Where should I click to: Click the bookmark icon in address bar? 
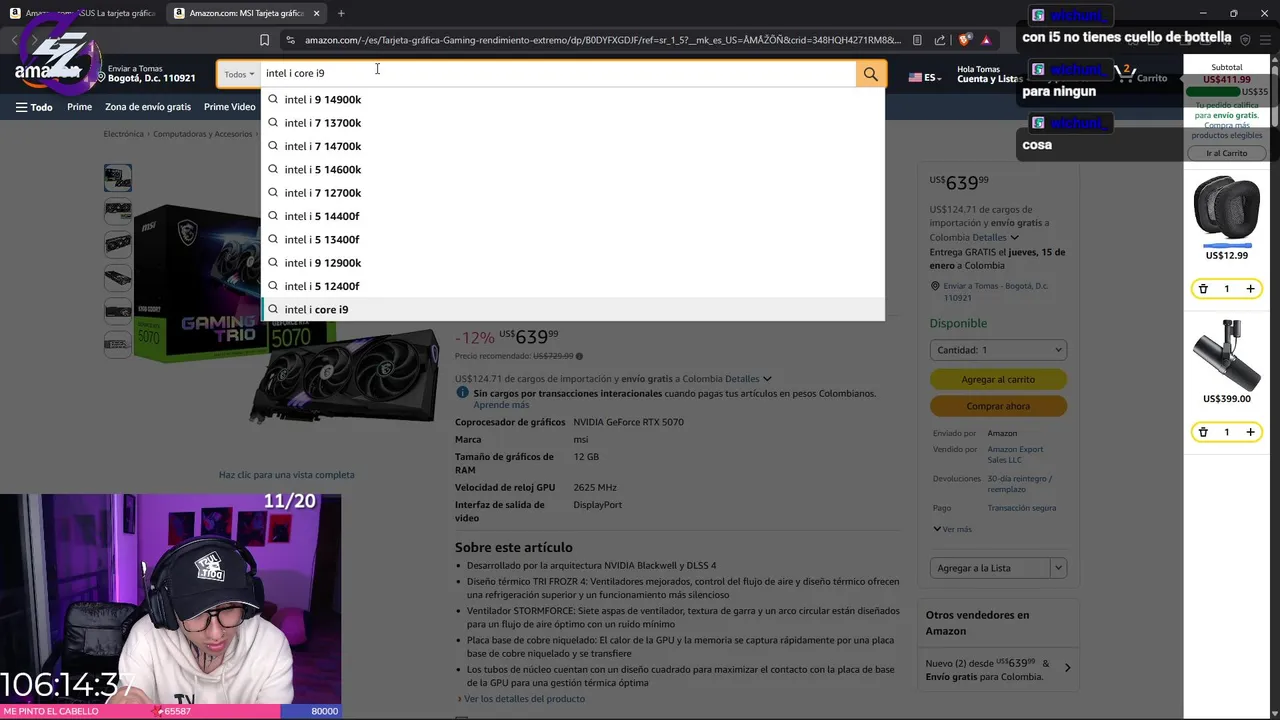click(264, 40)
